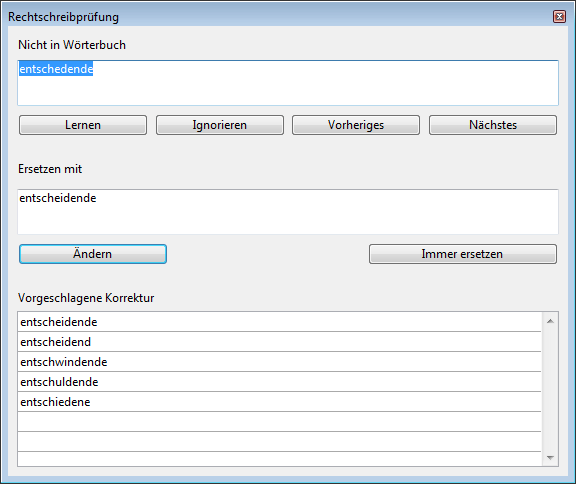The image size is (576, 484).
Task: Click the scroll down arrow of suggestions
Action: 550,458
